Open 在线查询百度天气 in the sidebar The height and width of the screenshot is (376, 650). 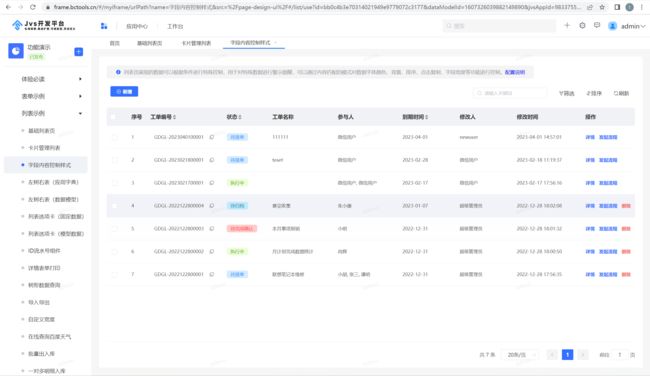[49, 337]
